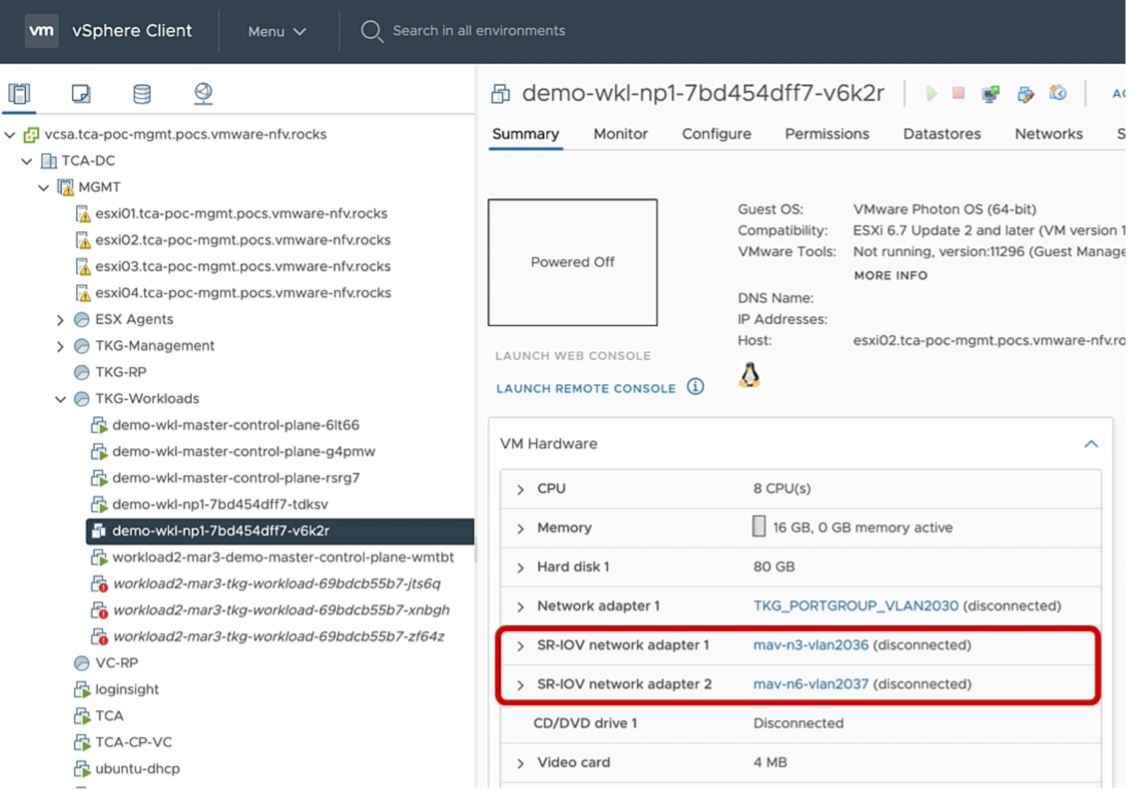1130x791 pixels.
Task: Power on the VM with green play icon
Action: tap(931, 94)
